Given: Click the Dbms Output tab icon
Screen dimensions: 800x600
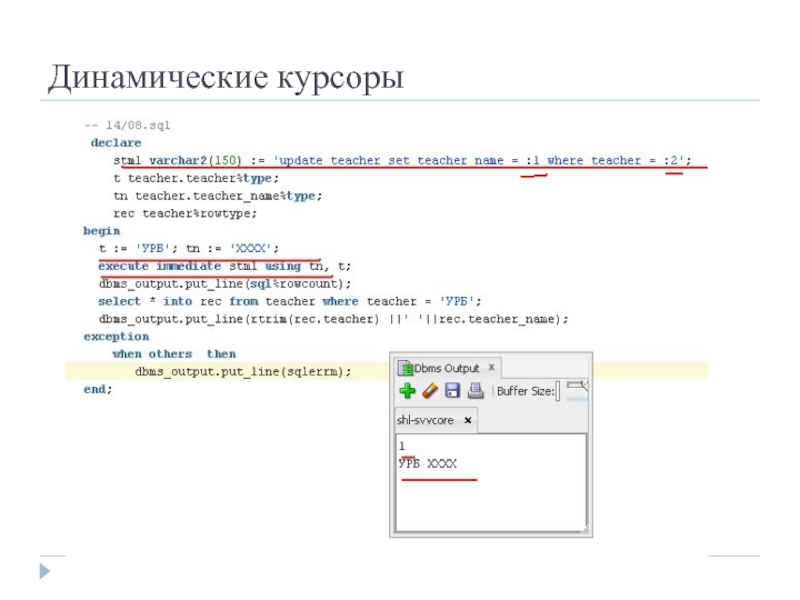Looking at the screenshot, I should (x=405, y=368).
